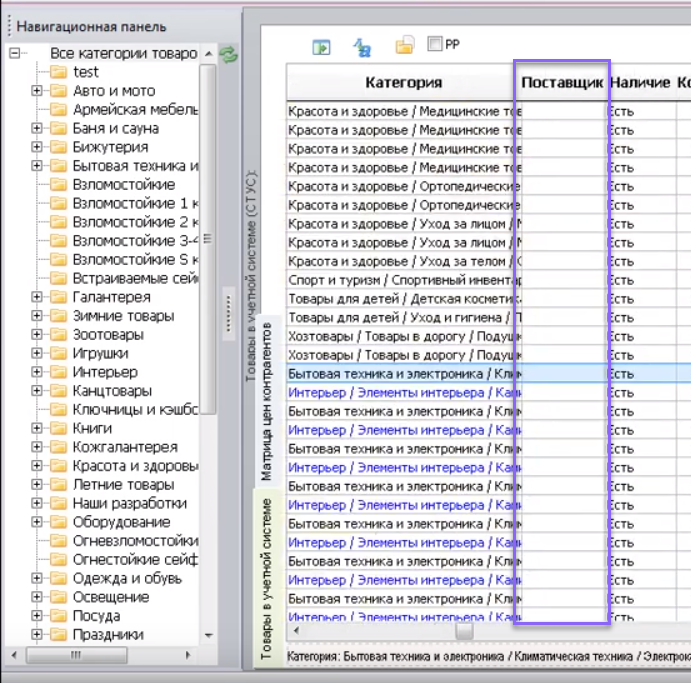Sort by the Наличие column header
This screenshot has height=683, width=691.
tap(642, 82)
